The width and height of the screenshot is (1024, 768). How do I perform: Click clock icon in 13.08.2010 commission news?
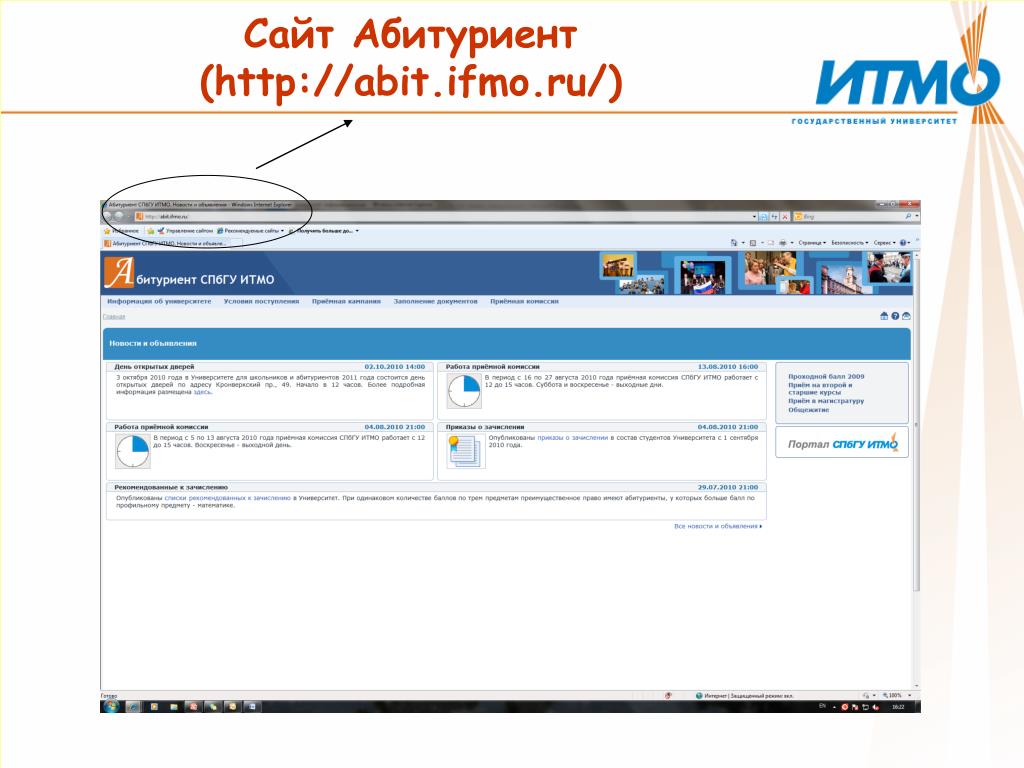[x=464, y=391]
